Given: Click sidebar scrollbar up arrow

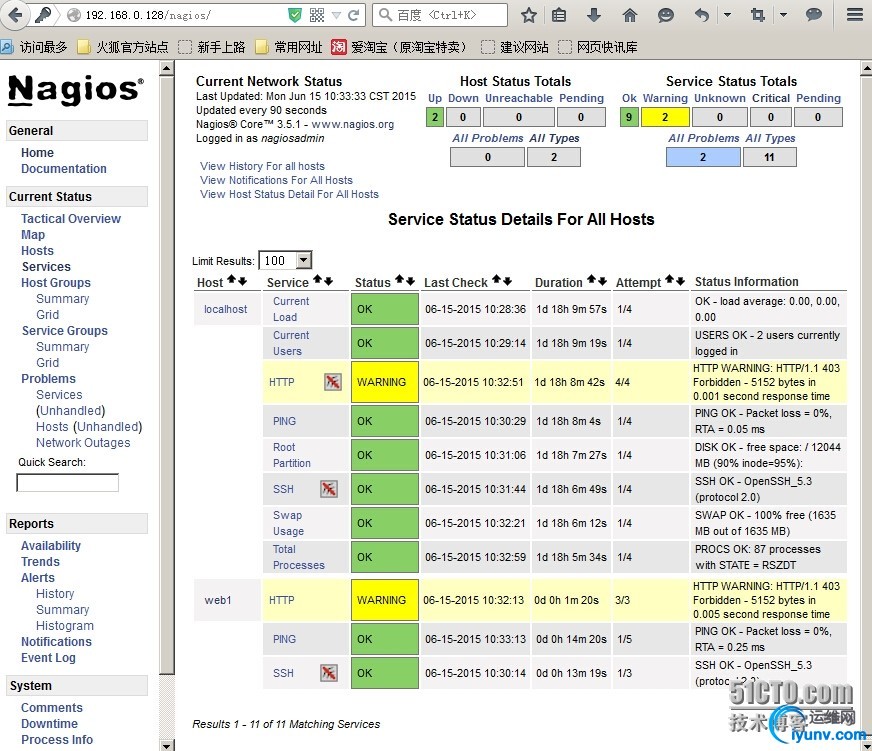Looking at the screenshot, I should click(166, 69).
